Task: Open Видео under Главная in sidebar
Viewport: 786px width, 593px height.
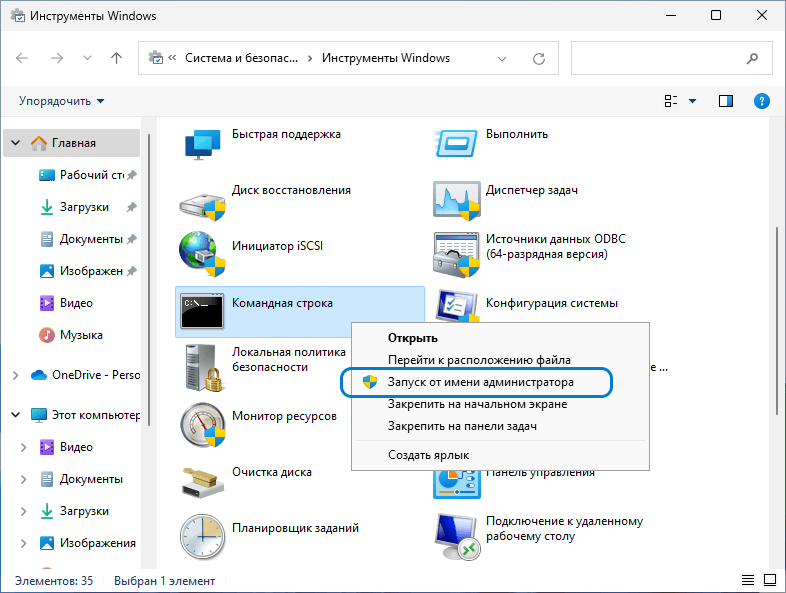Action: [66, 303]
